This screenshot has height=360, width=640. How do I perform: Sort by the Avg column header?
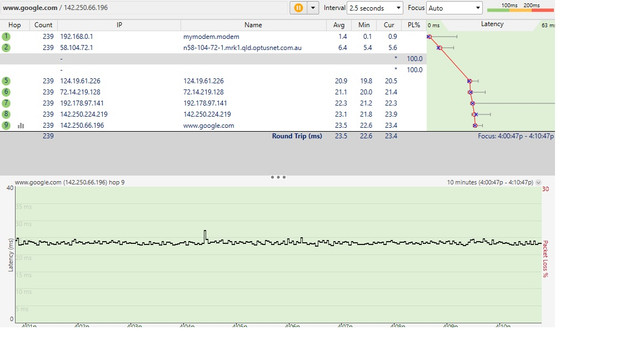pyautogui.click(x=339, y=25)
